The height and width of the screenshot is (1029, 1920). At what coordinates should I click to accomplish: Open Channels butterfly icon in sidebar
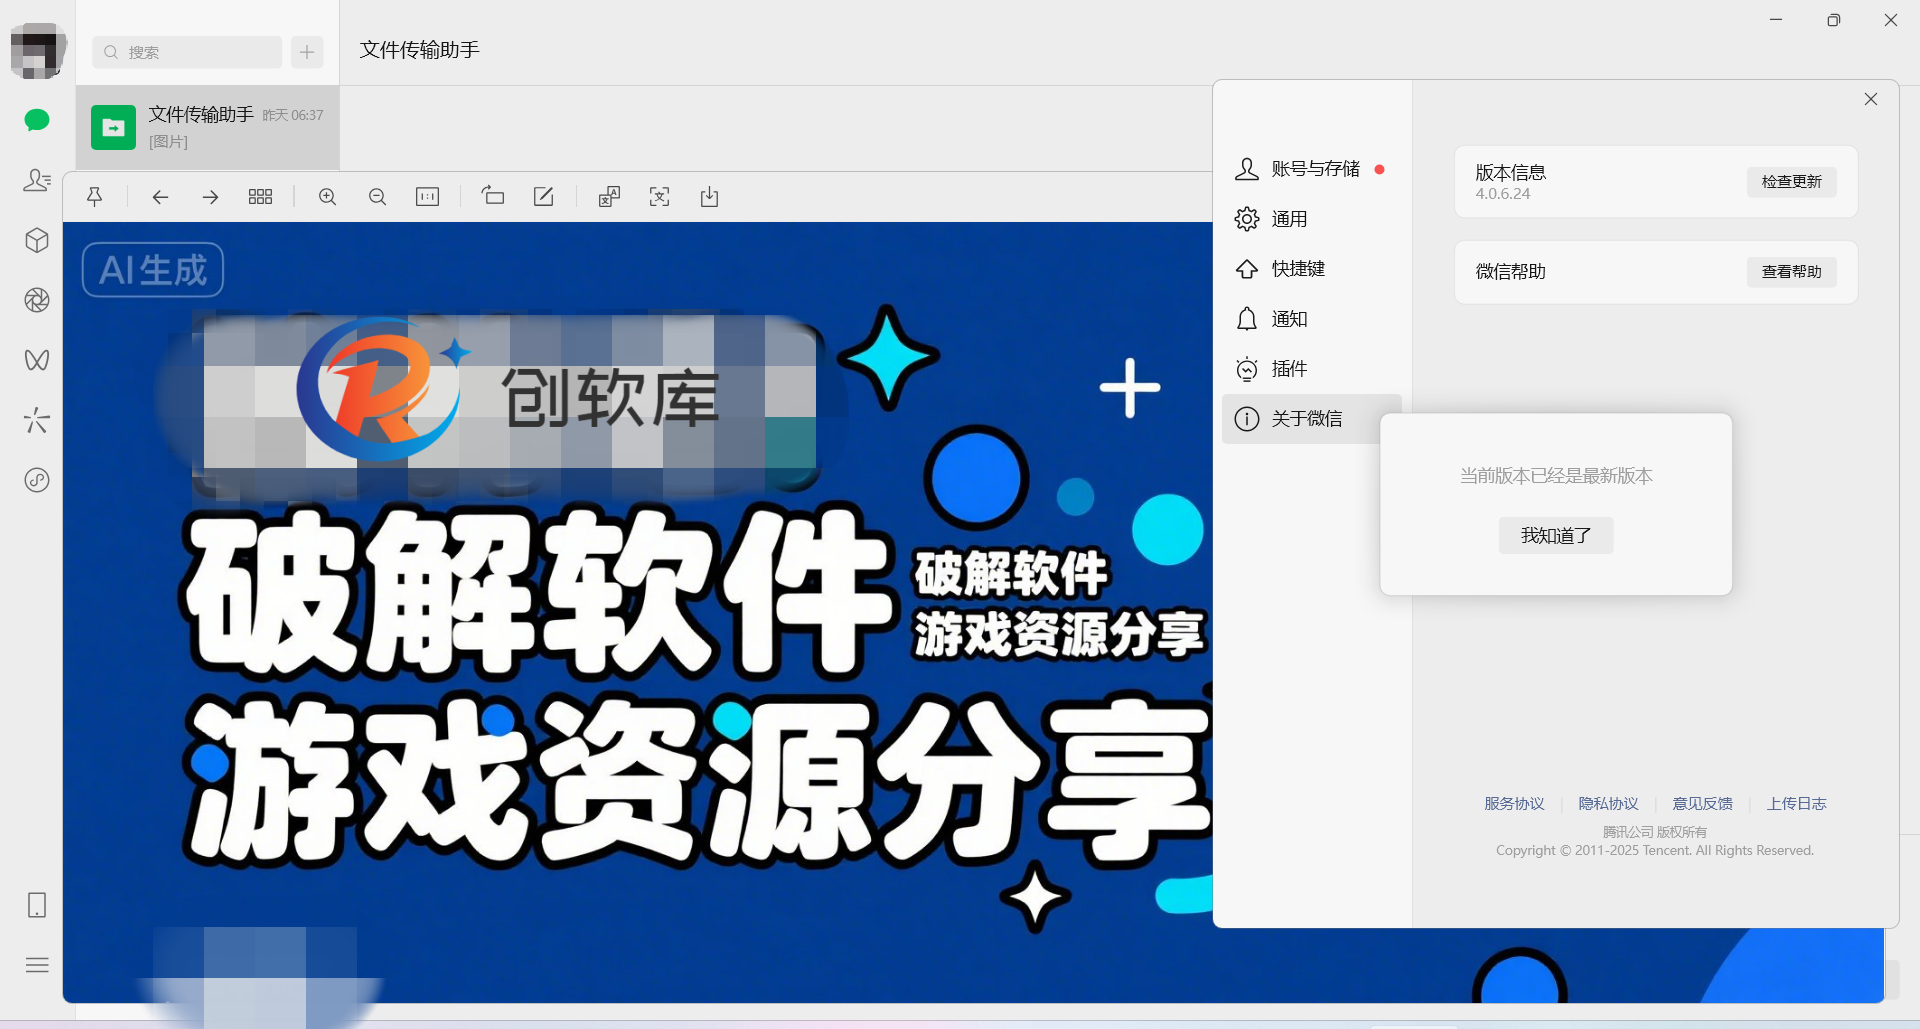[x=37, y=360]
